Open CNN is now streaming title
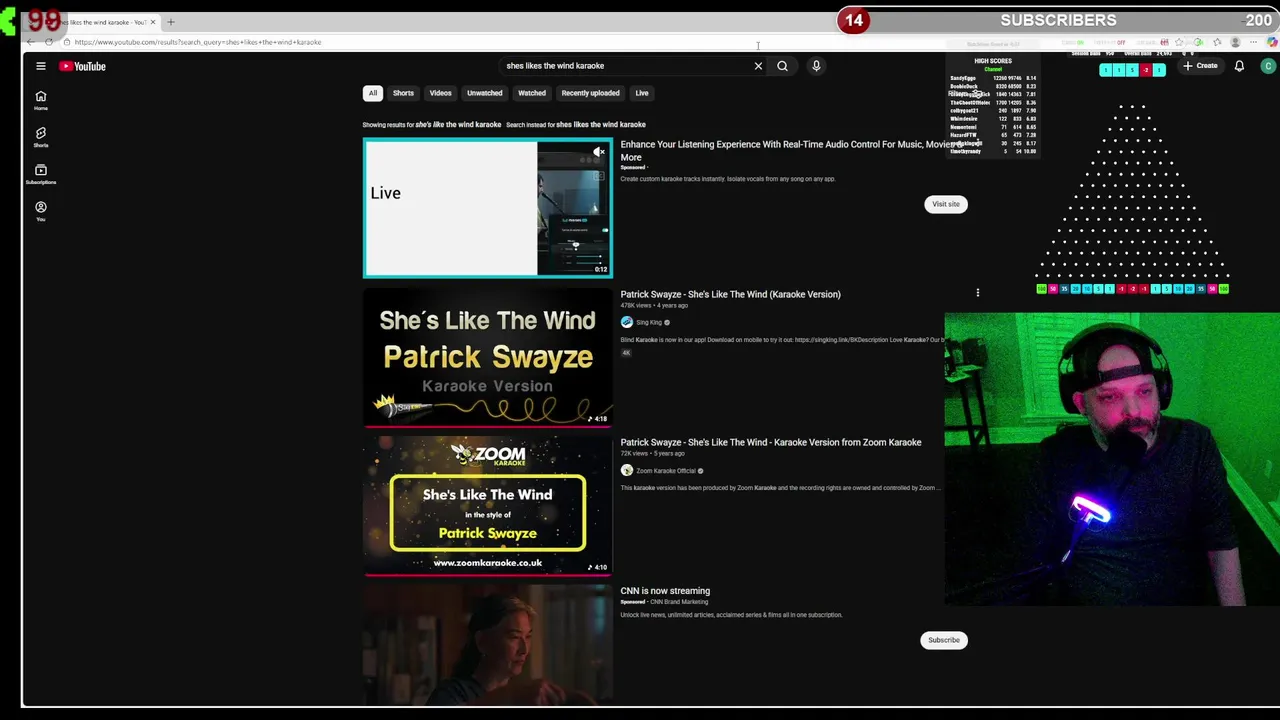 pos(665,591)
